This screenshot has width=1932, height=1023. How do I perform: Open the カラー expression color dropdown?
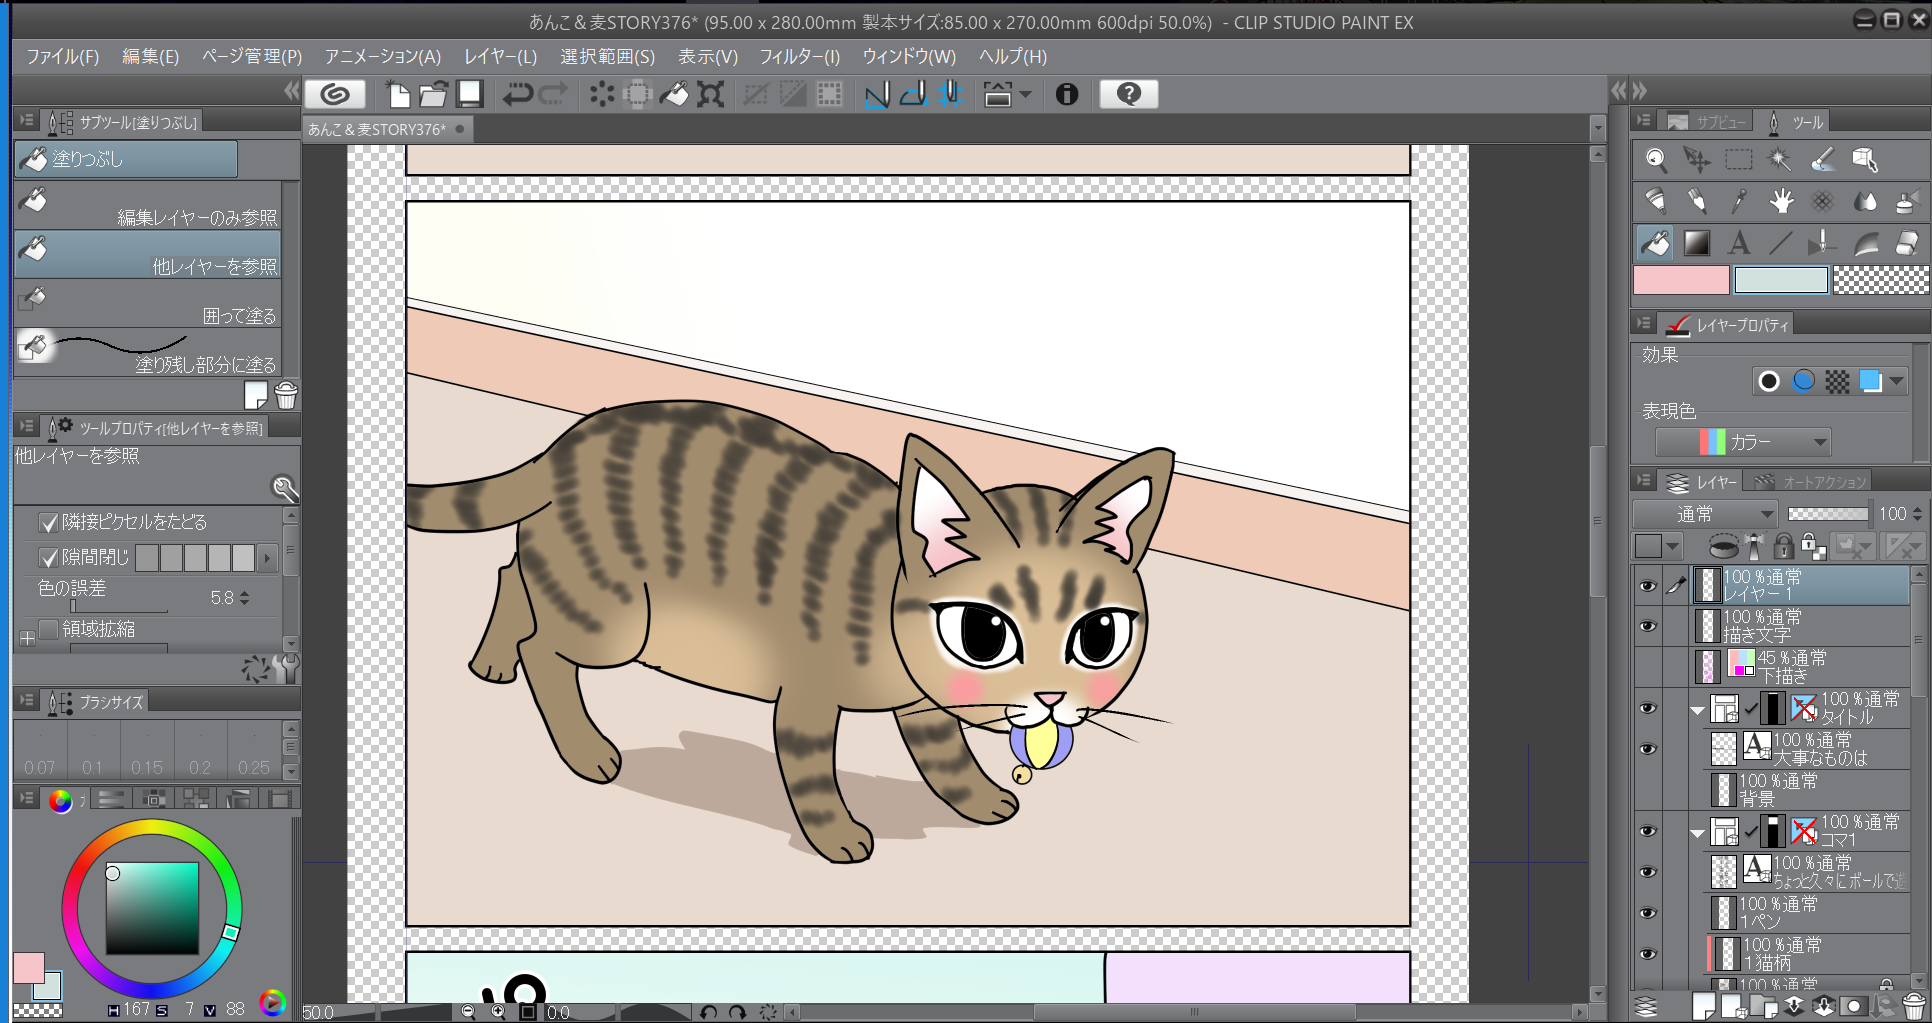pyautogui.click(x=1743, y=442)
